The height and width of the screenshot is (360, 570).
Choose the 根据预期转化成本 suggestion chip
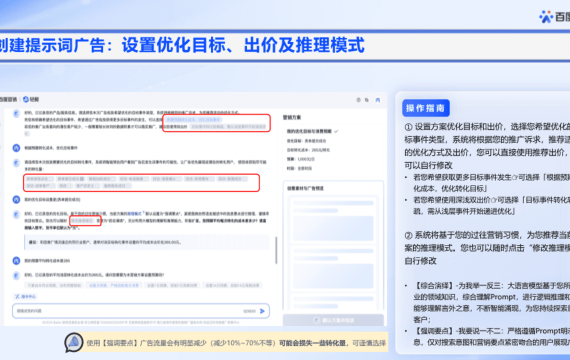(194, 119)
